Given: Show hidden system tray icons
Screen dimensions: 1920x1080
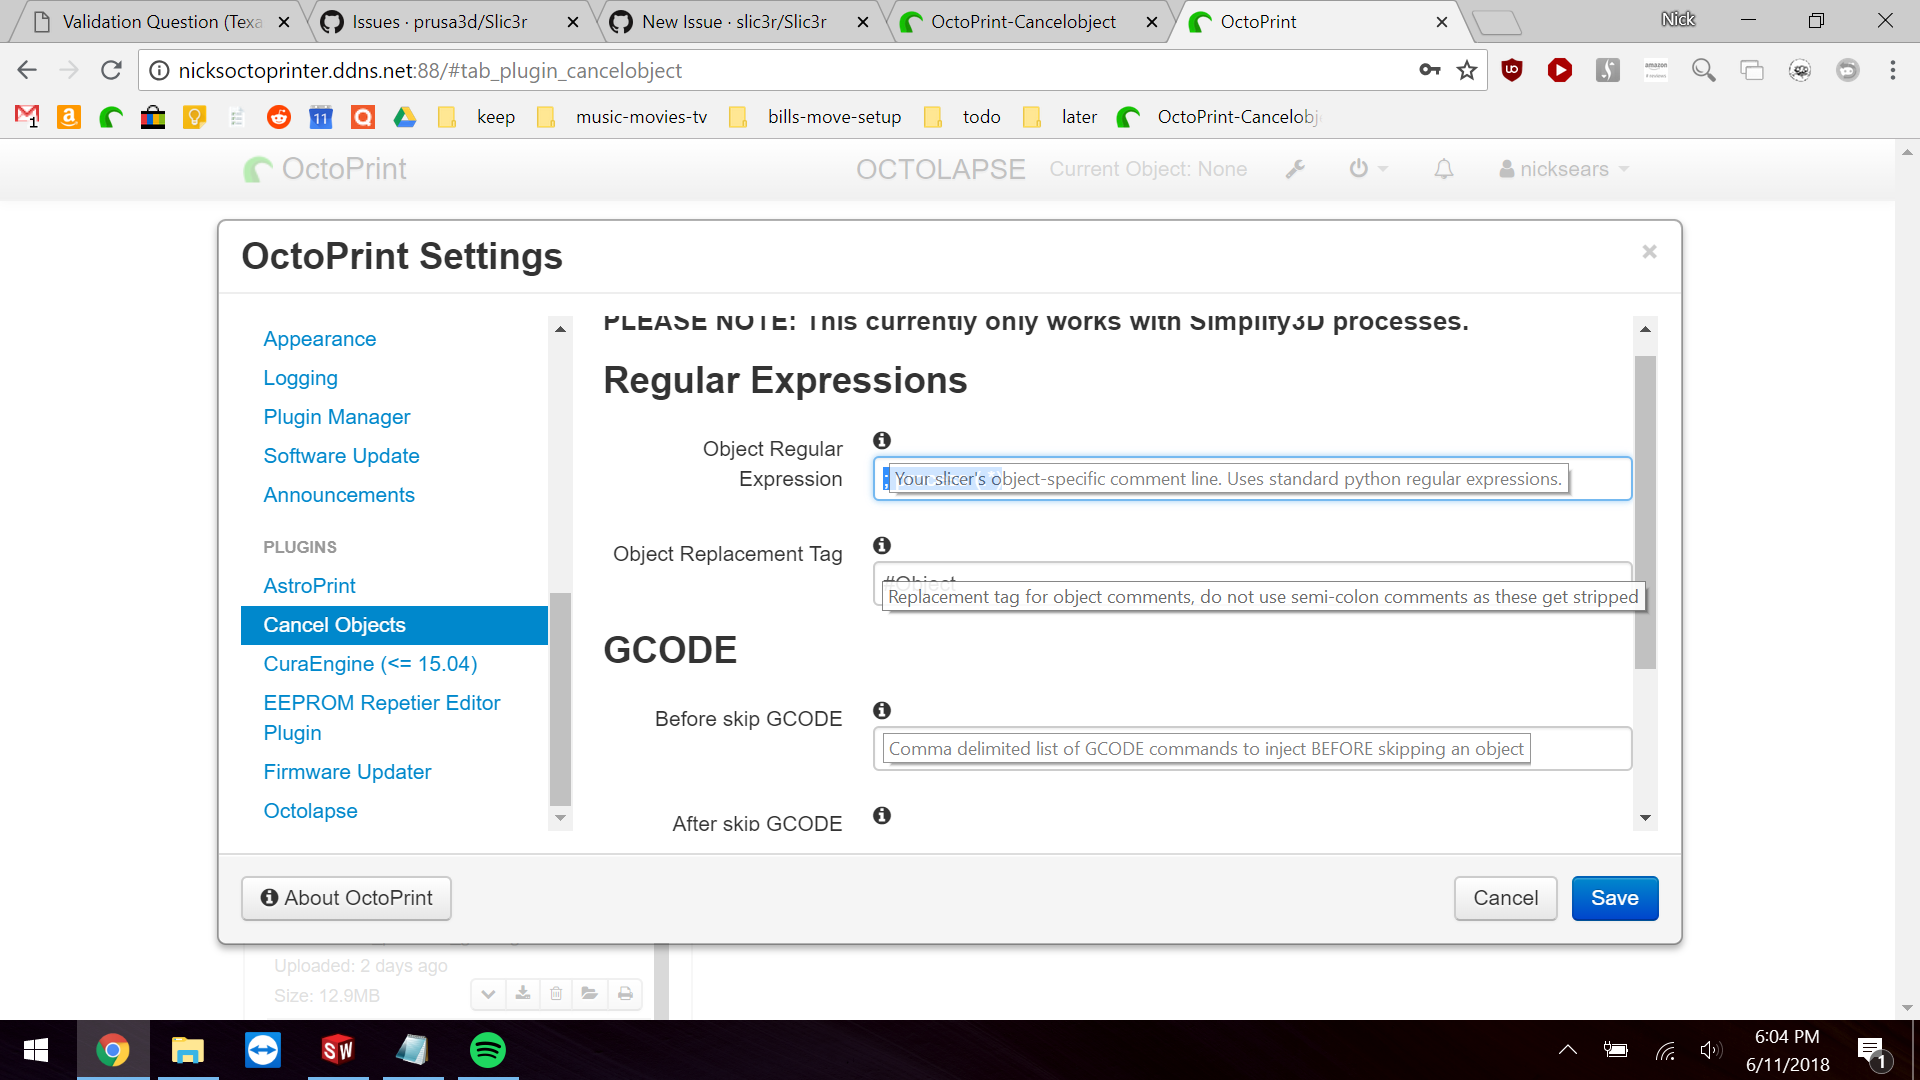Looking at the screenshot, I should pos(1567,1050).
